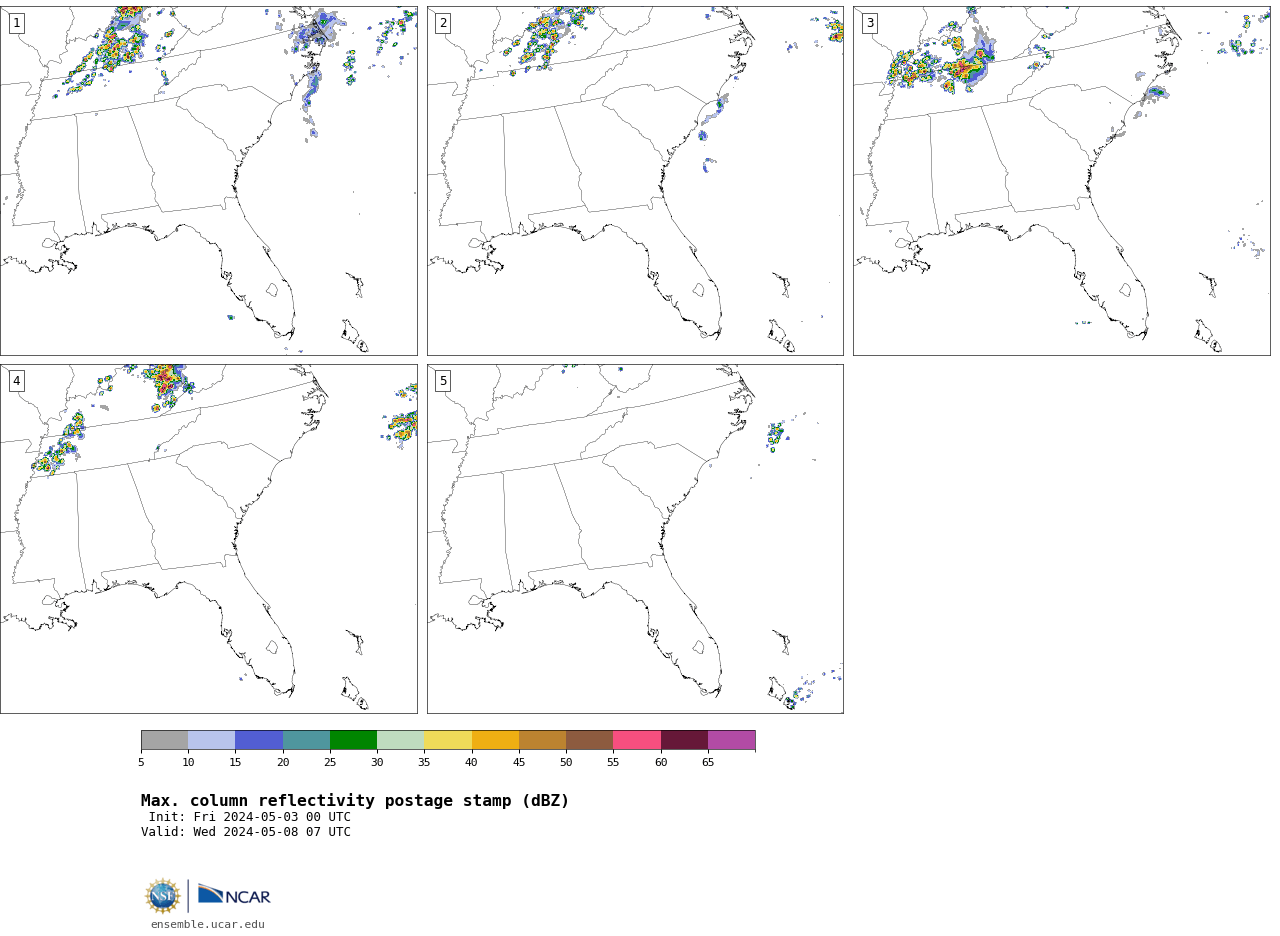Click the maroon 60-65 dBZ swatch
Image resolution: width=1280 pixels, height=936 pixels.
684,740
